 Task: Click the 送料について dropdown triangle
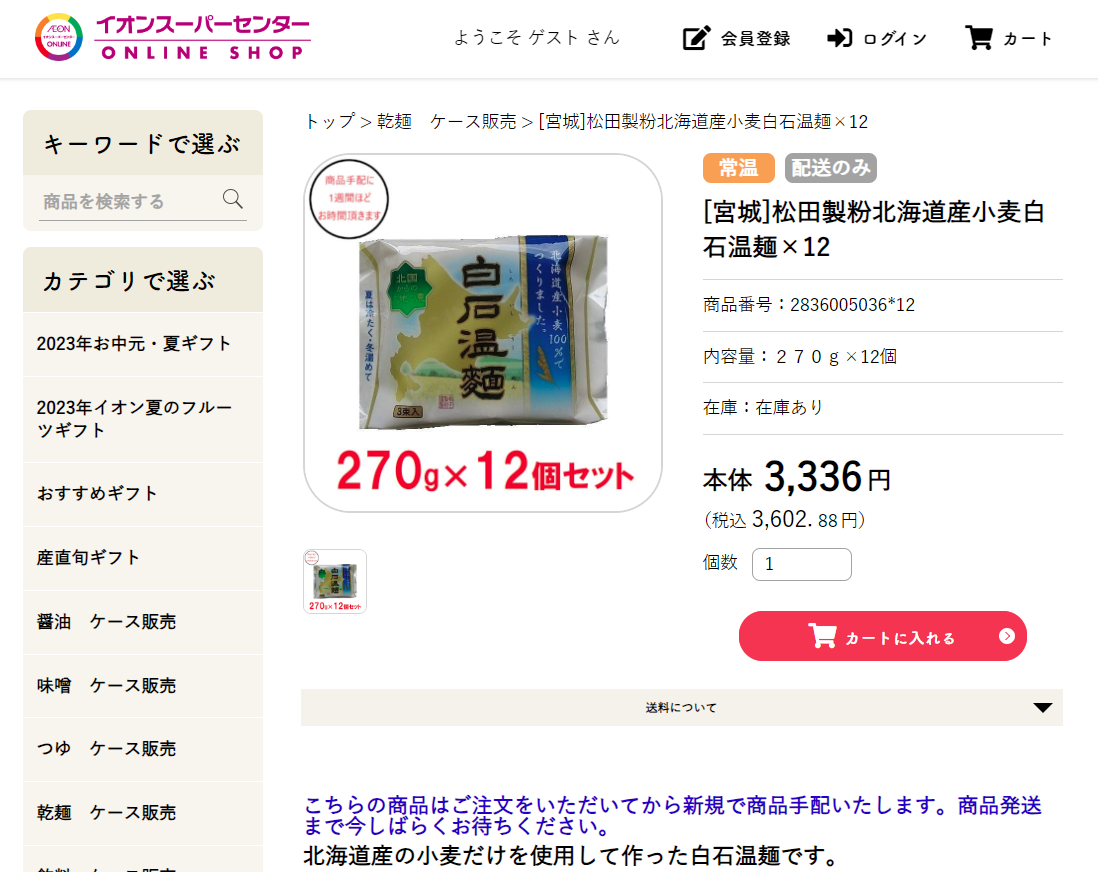pyautogui.click(x=1043, y=707)
